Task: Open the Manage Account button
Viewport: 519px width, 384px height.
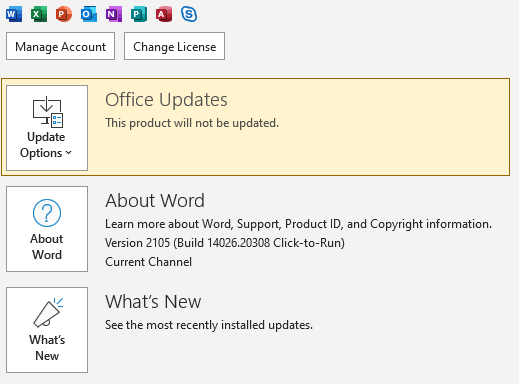Action: (x=60, y=46)
